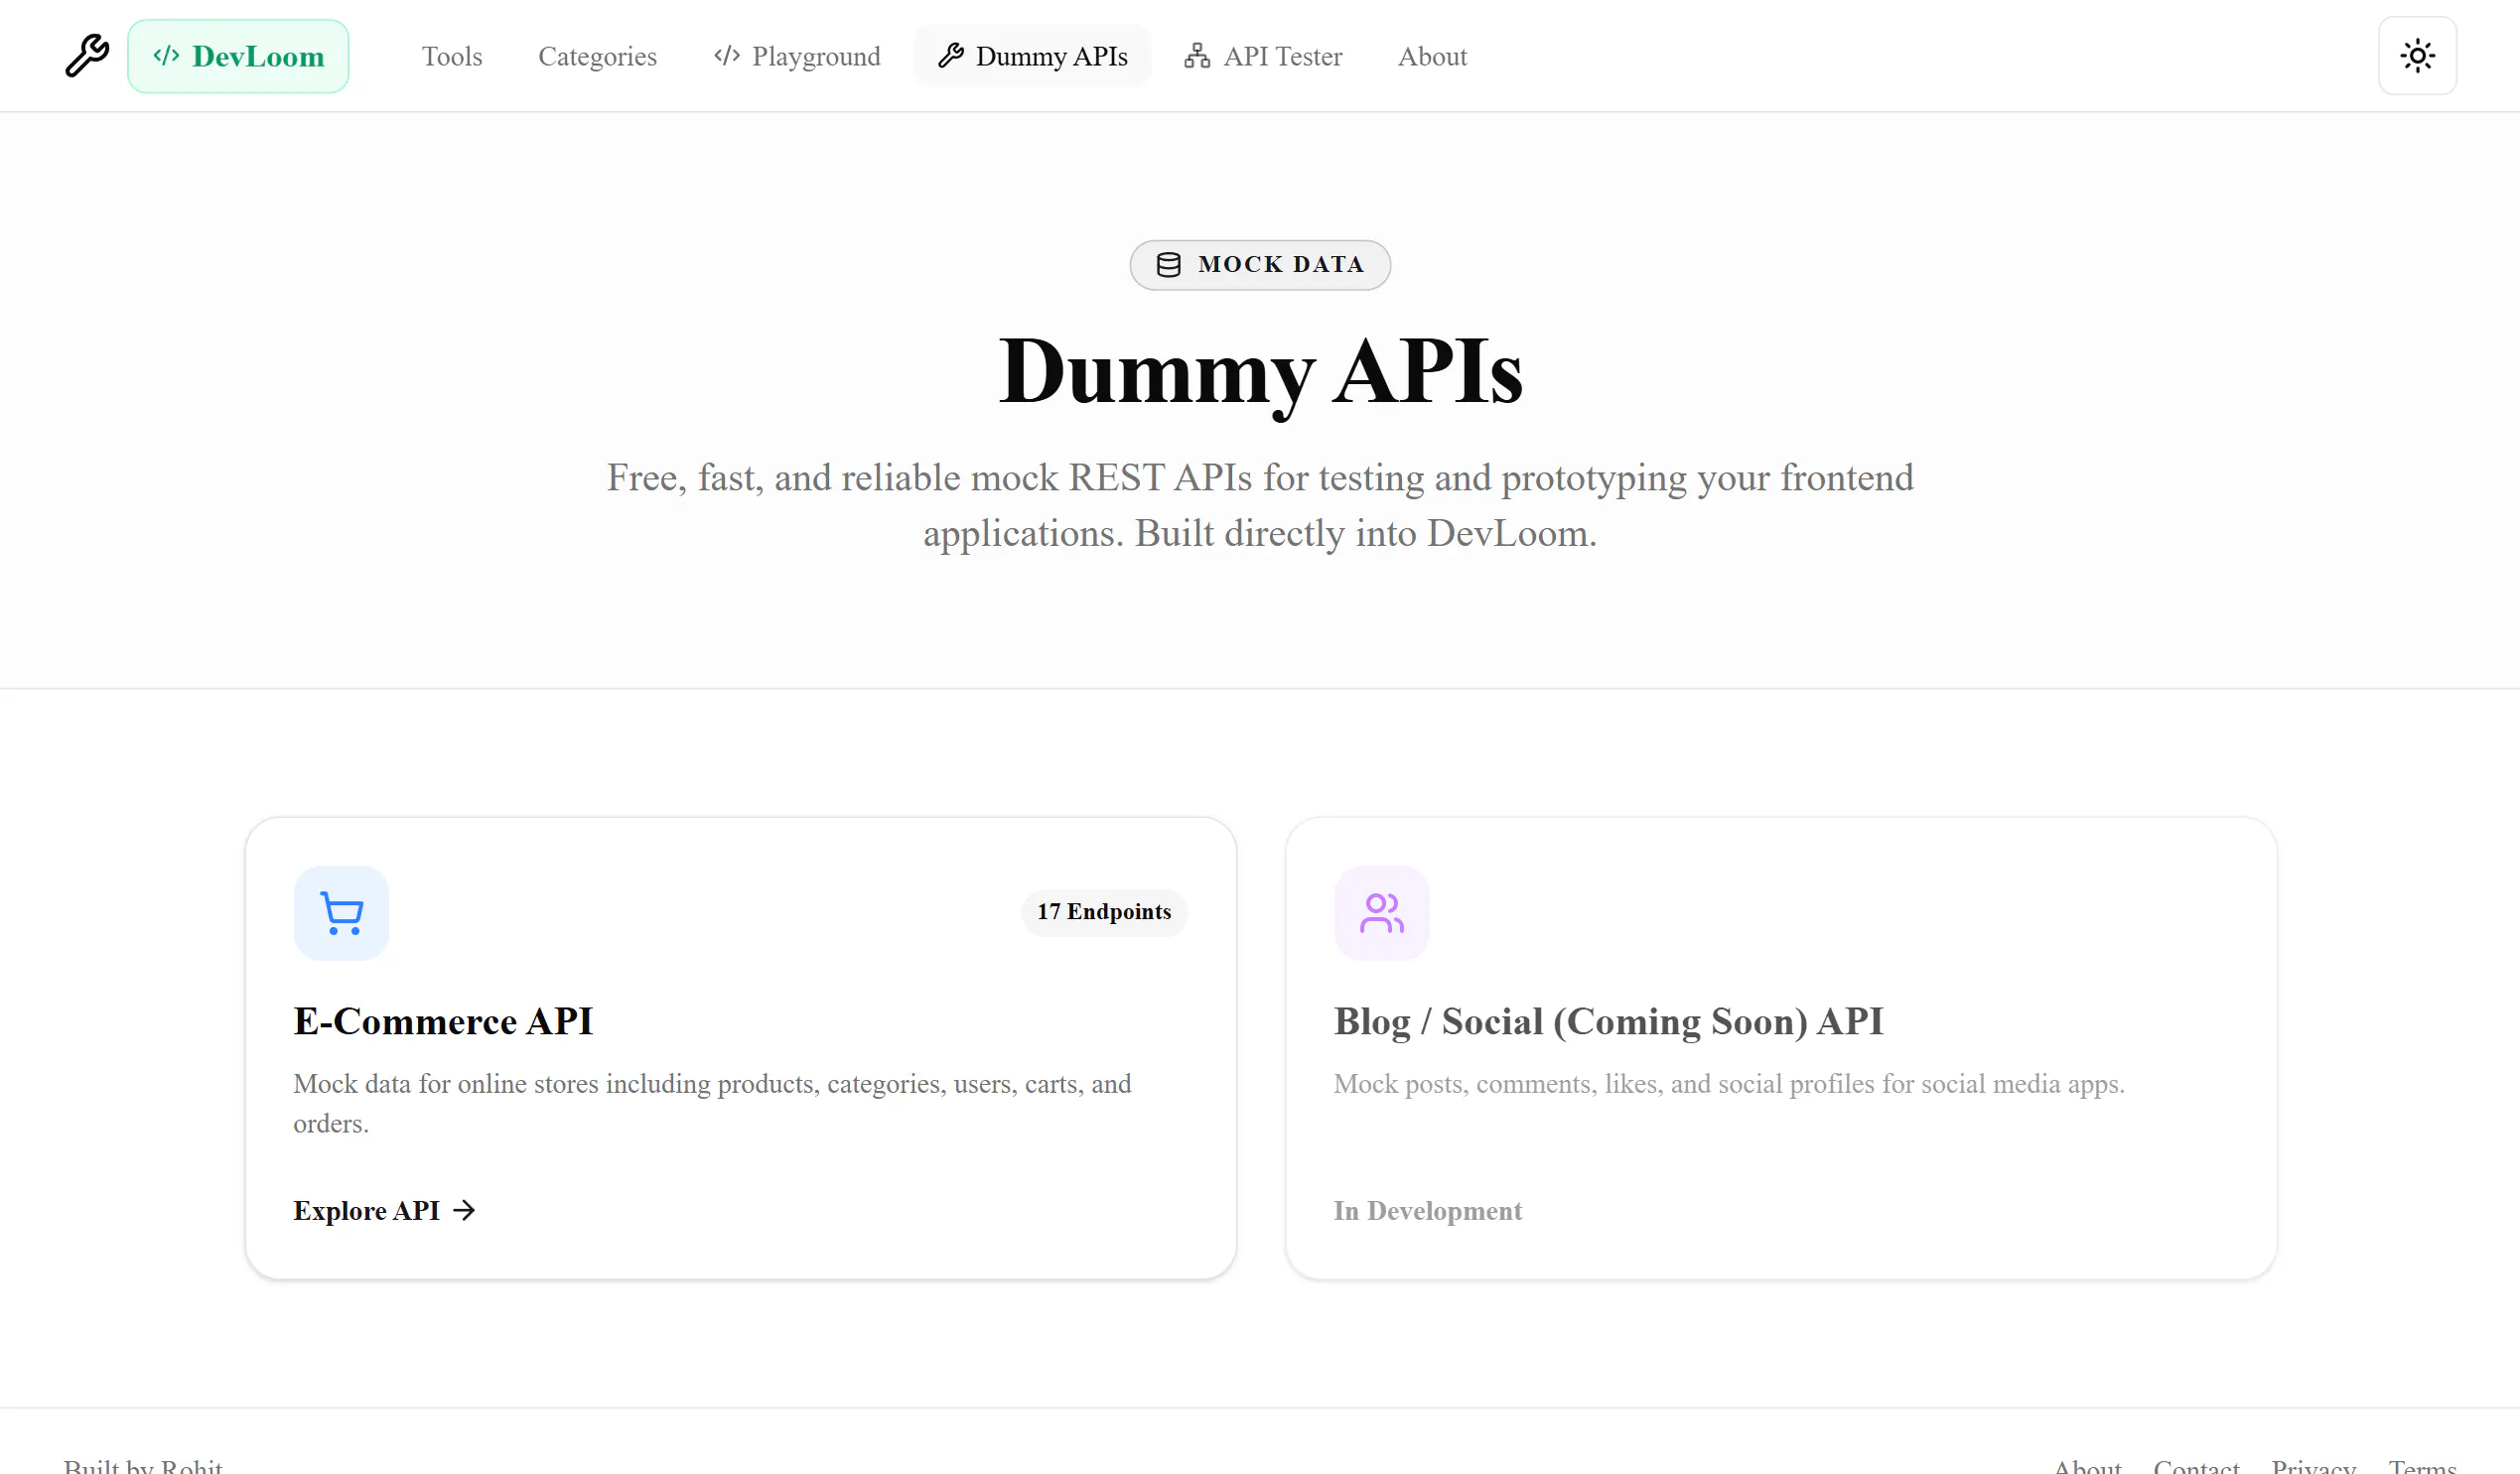This screenshot has height=1474, width=2520.
Task: Open the DevLoom home badge
Action: (238, 56)
